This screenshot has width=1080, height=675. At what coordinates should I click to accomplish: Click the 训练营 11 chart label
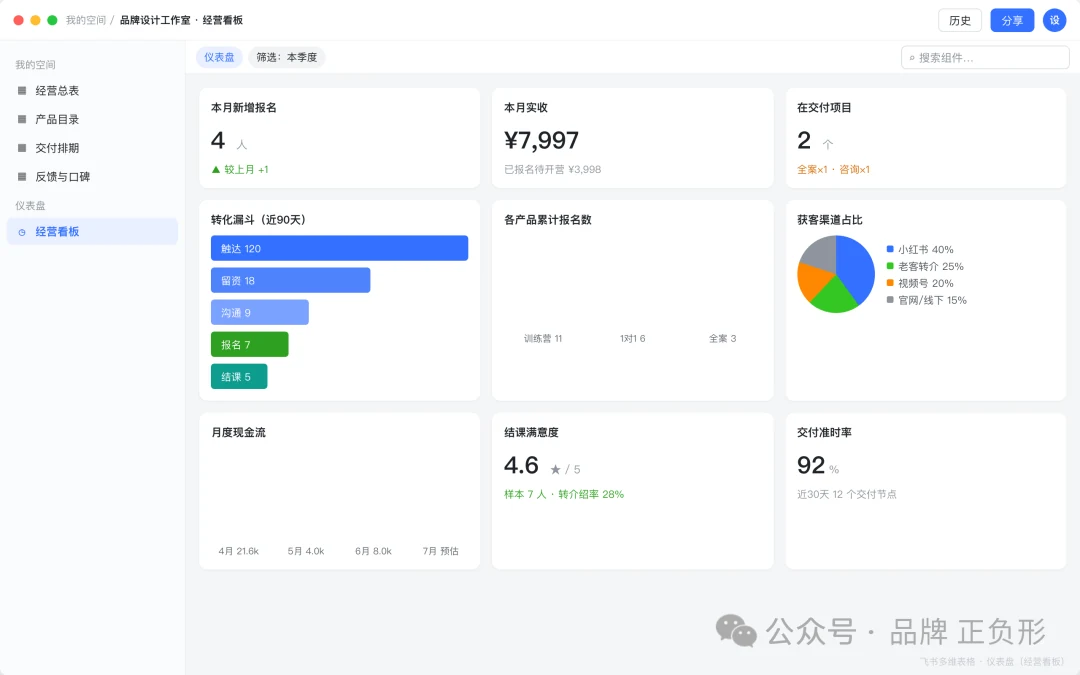point(543,338)
